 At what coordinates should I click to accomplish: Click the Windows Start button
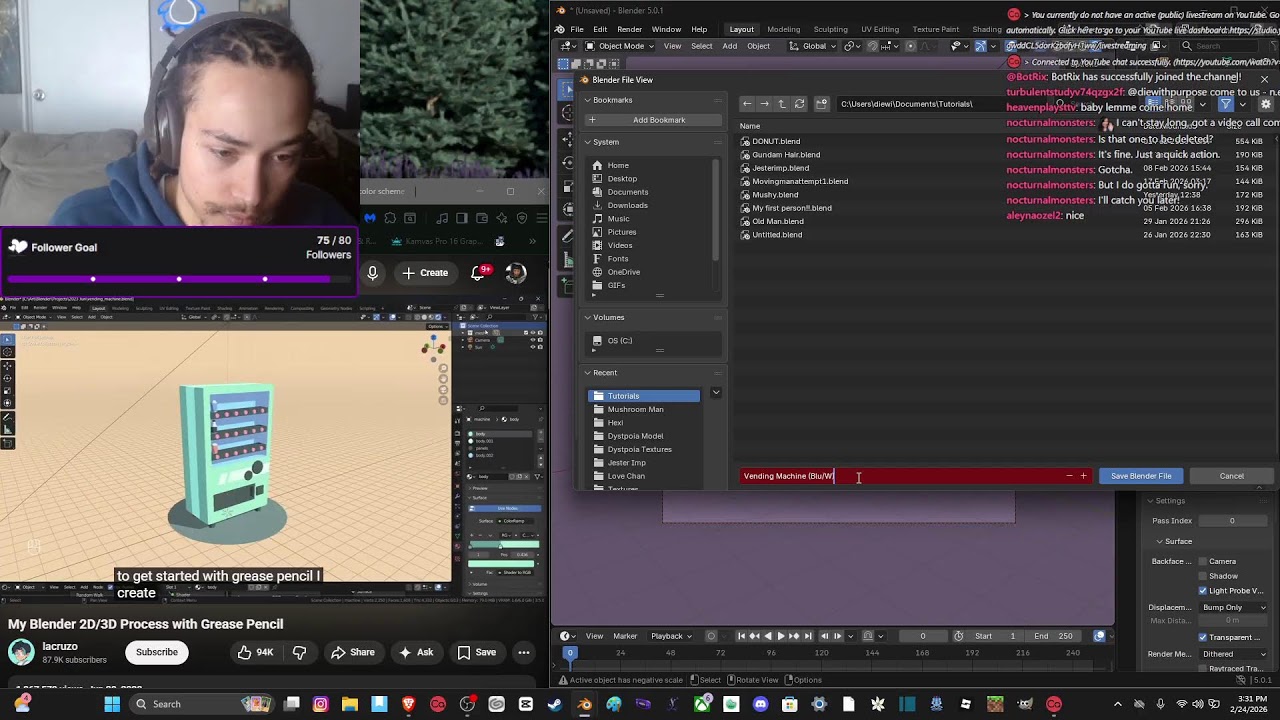click(112, 704)
